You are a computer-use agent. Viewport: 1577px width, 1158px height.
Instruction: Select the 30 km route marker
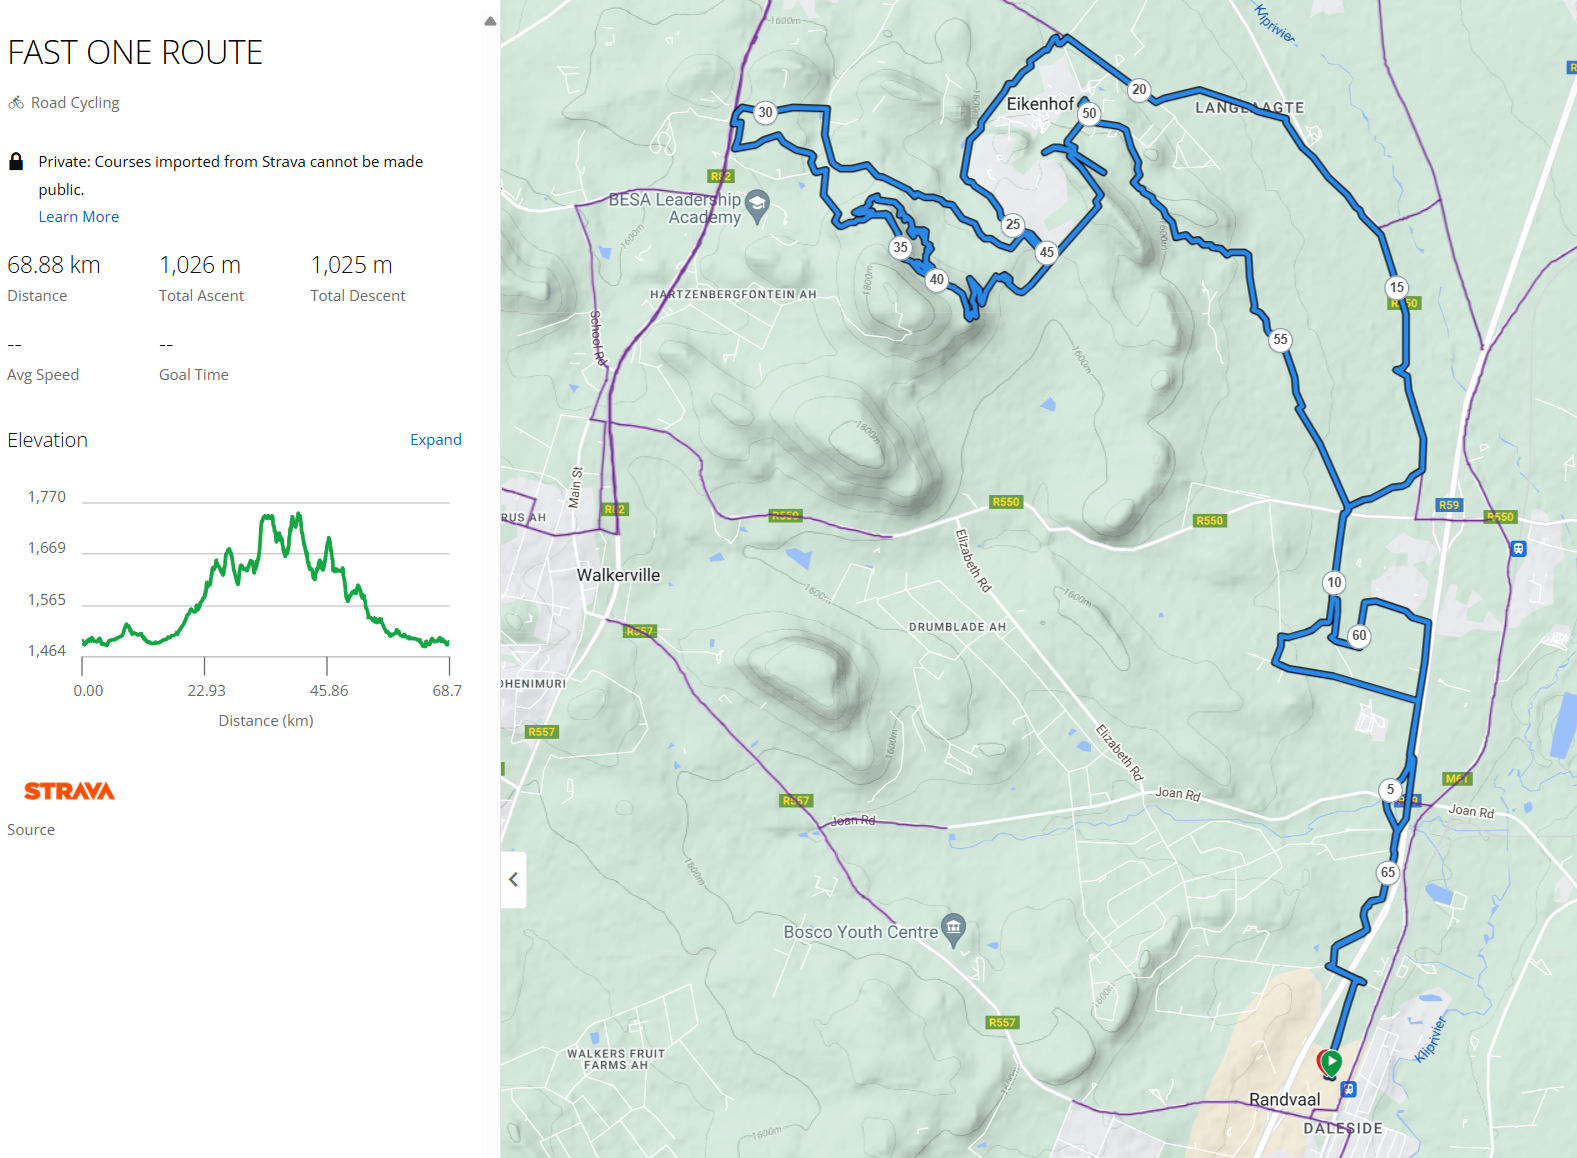(765, 112)
